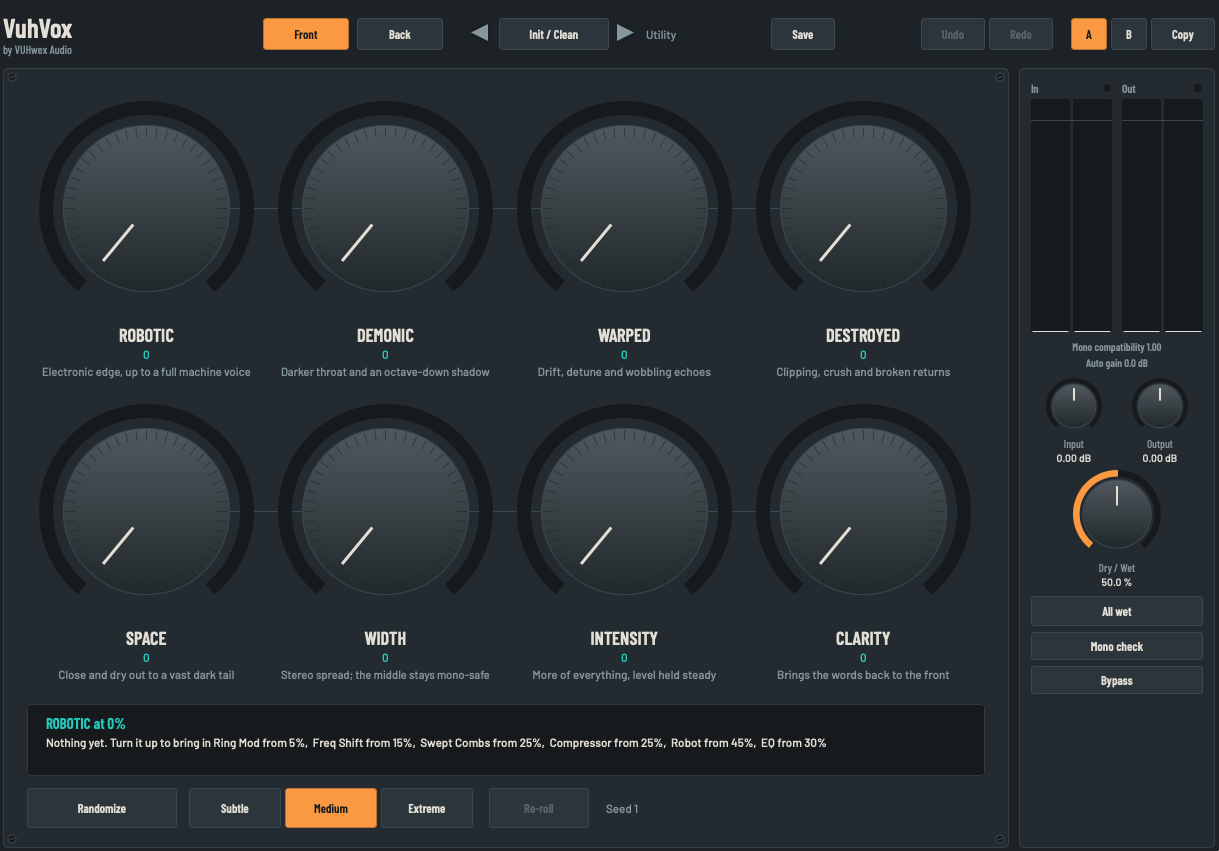Click the Input 0.00 dB value
The width and height of the screenshot is (1219, 851).
(1074, 459)
